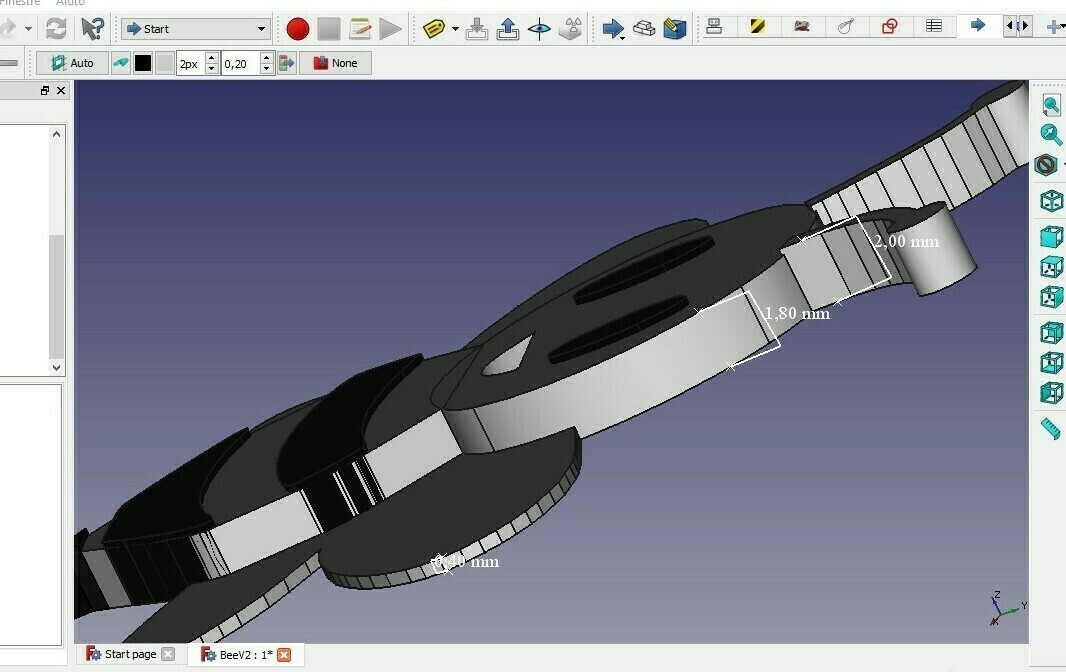Click the None group button
The image size is (1066, 672).
click(x=335, y=63)
